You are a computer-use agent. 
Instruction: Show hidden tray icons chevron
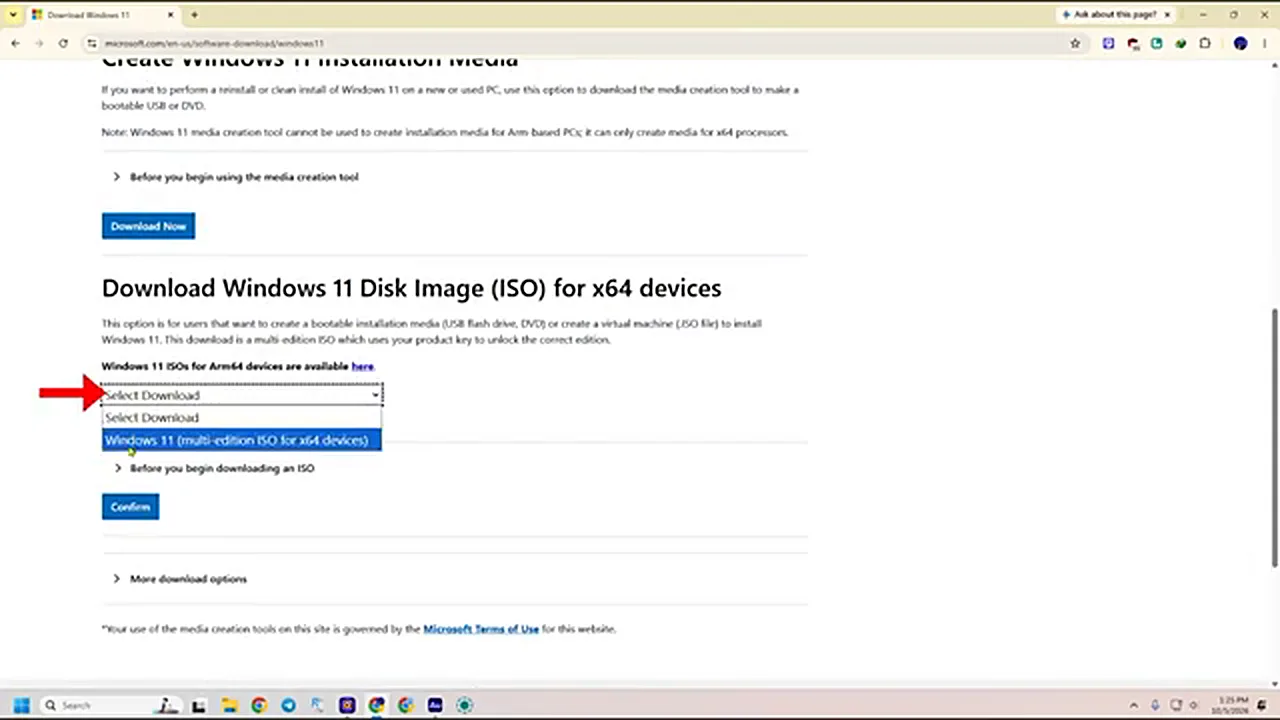(x=1134, y=705)
